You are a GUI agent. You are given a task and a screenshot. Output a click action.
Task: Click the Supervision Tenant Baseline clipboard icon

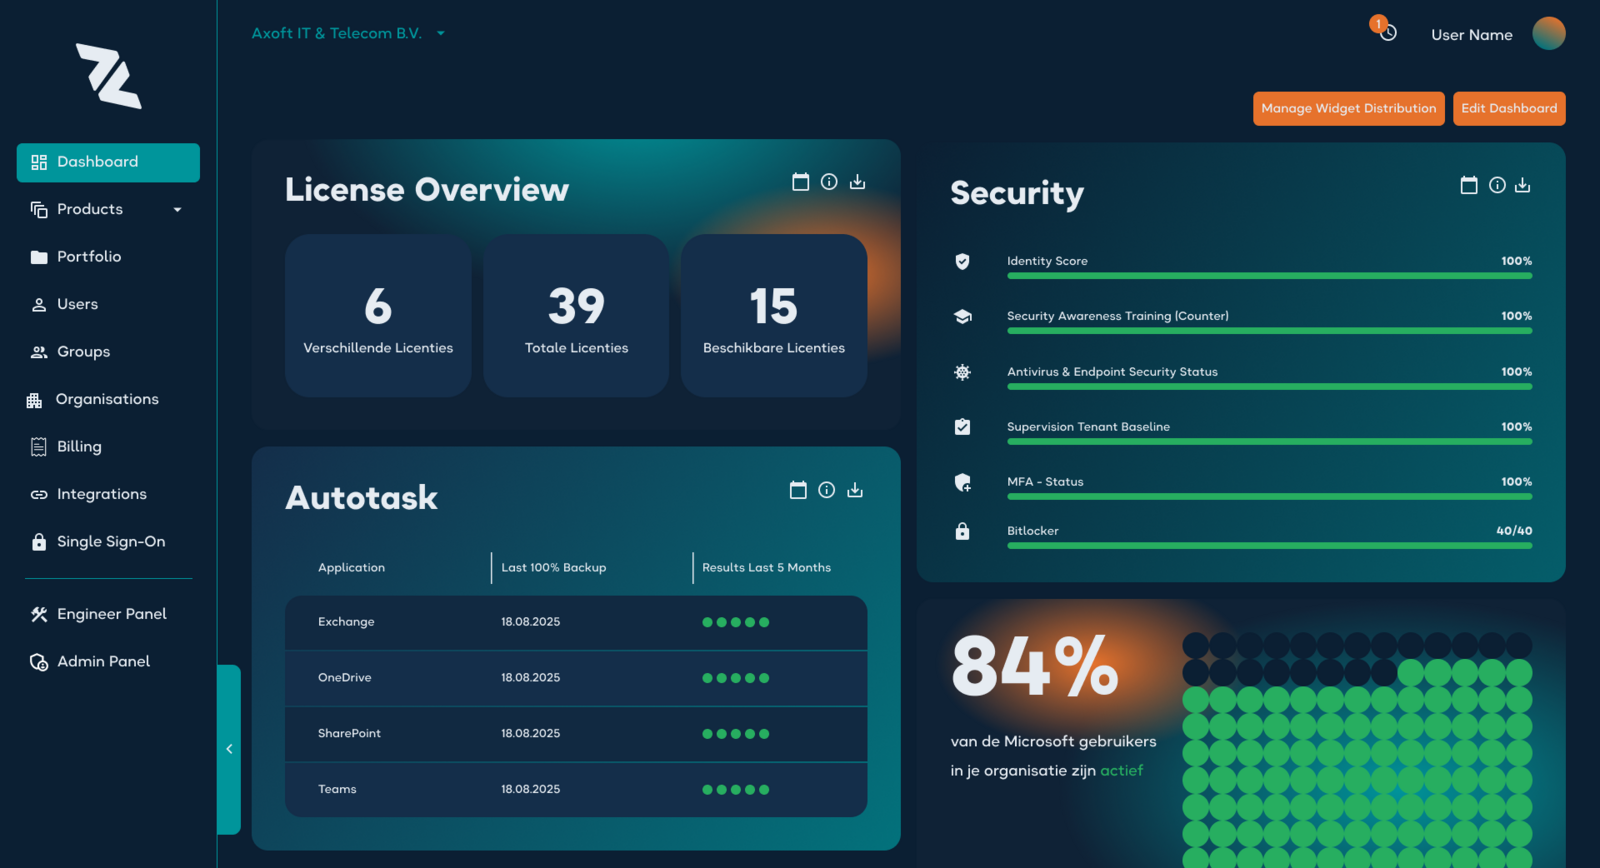pyautogui.click(x=962, y=427)
